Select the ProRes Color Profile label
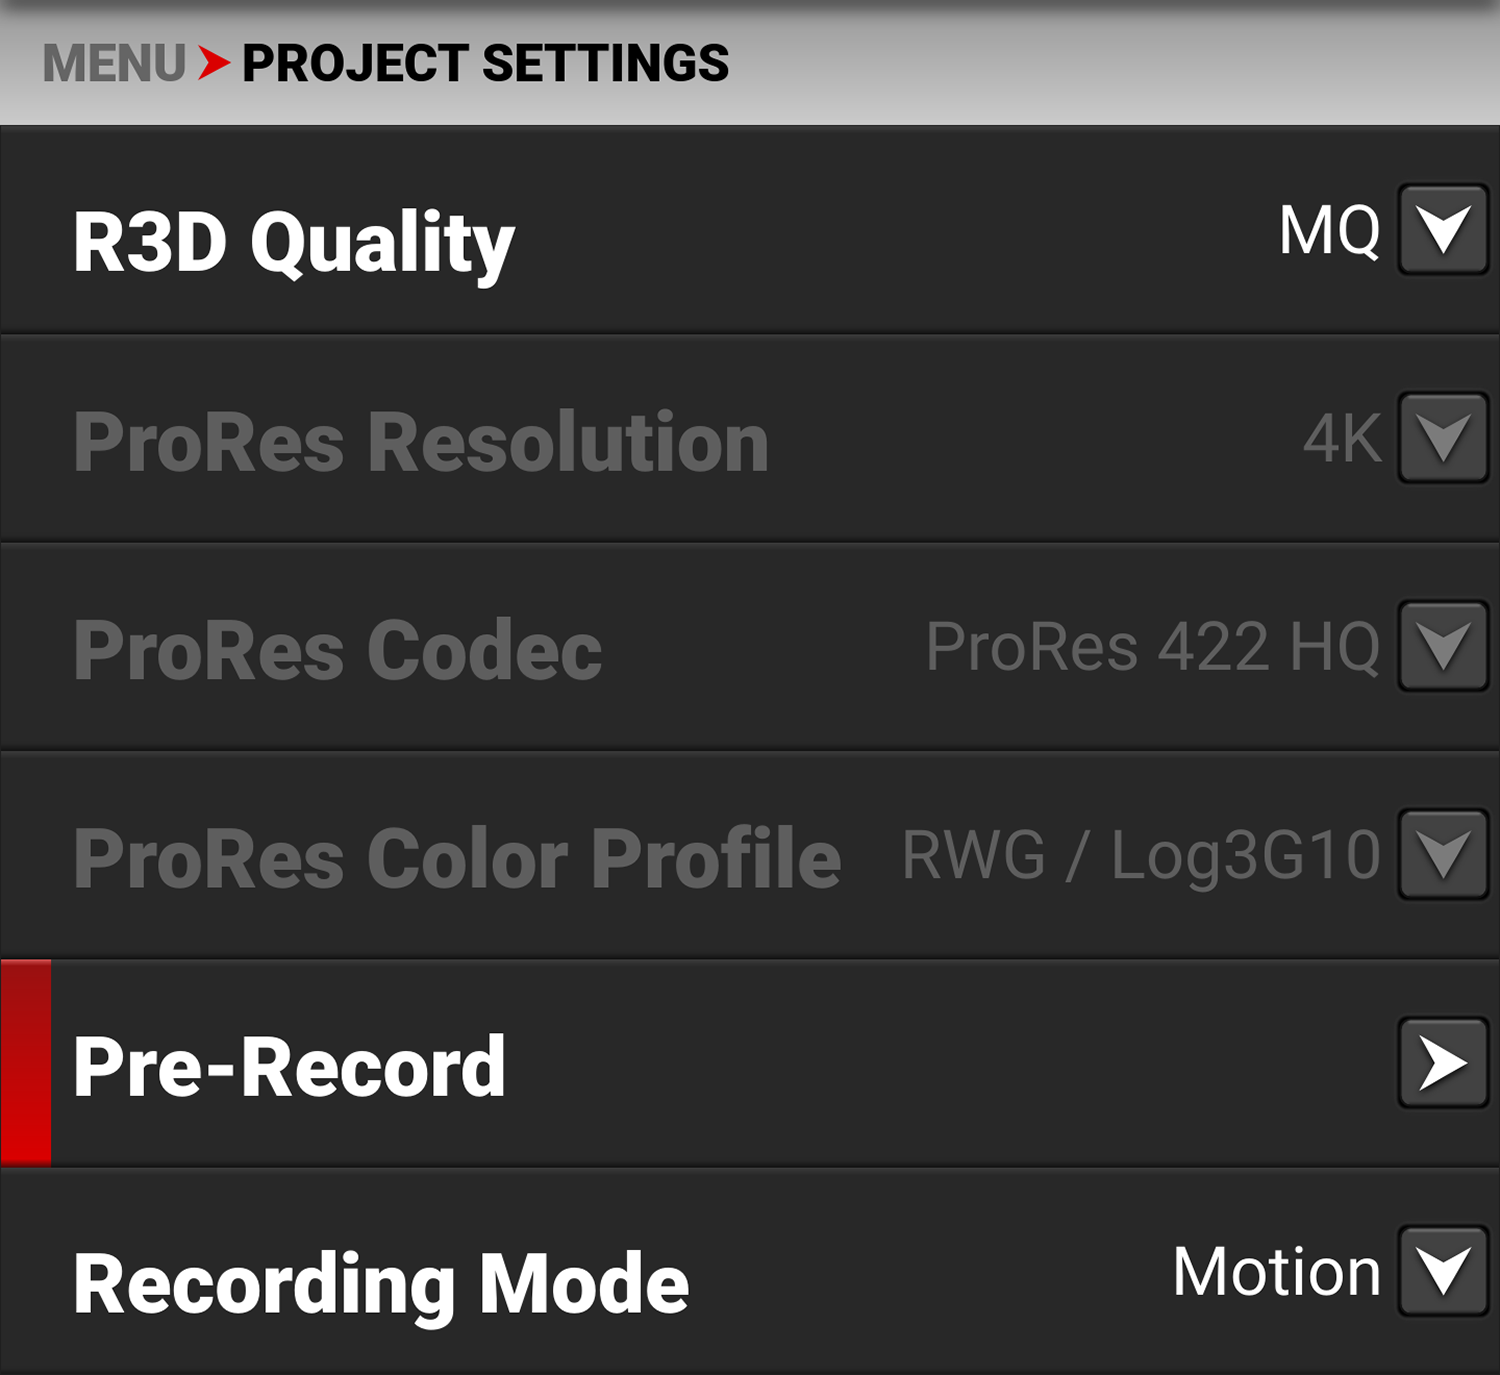The height and width of the screenshot is (1375, 1500). (457, 858)
